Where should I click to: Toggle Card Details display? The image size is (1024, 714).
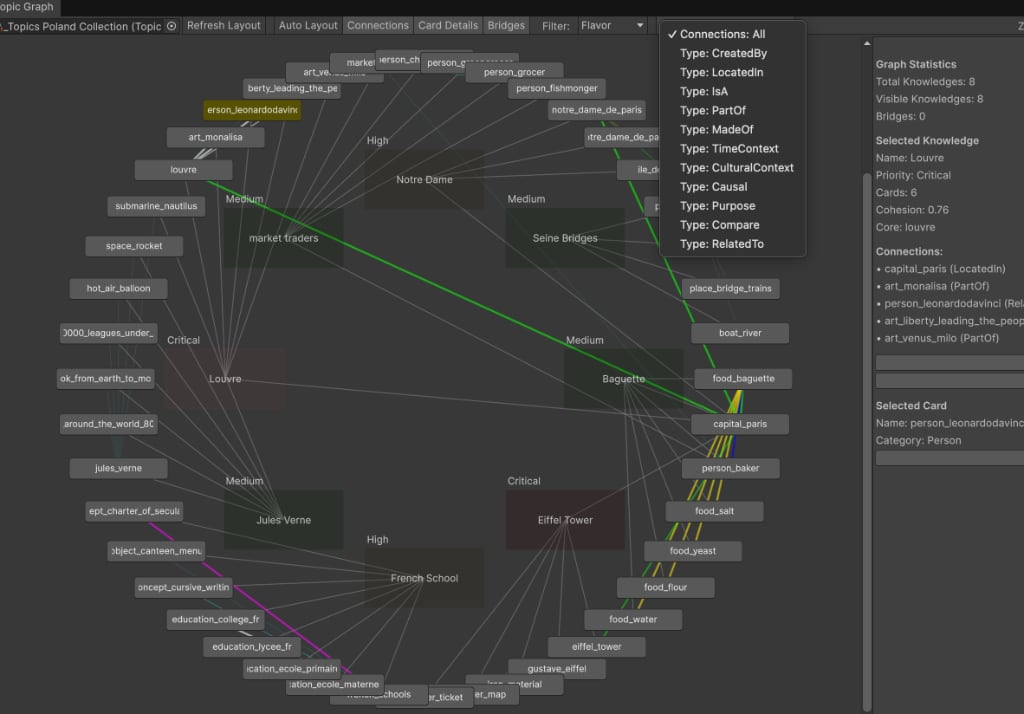(x=448, y=26)
